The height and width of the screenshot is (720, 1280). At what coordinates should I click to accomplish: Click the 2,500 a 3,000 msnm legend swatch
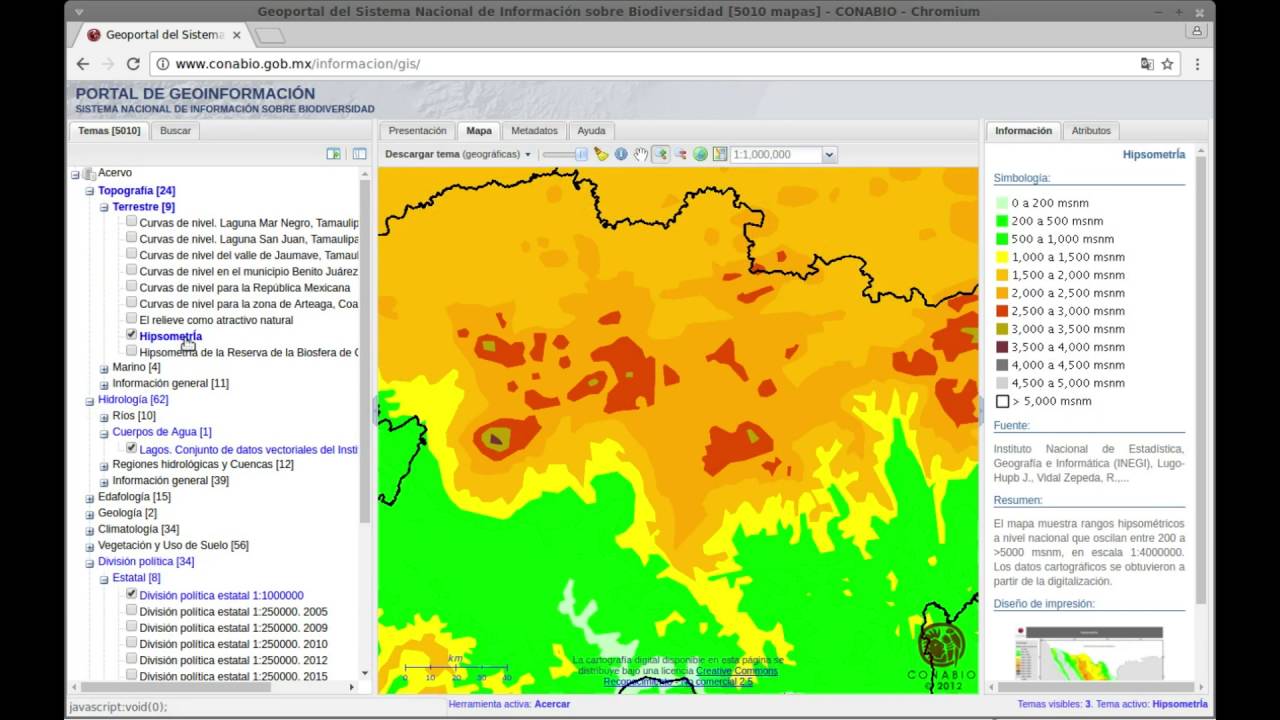pos(1002,311)
